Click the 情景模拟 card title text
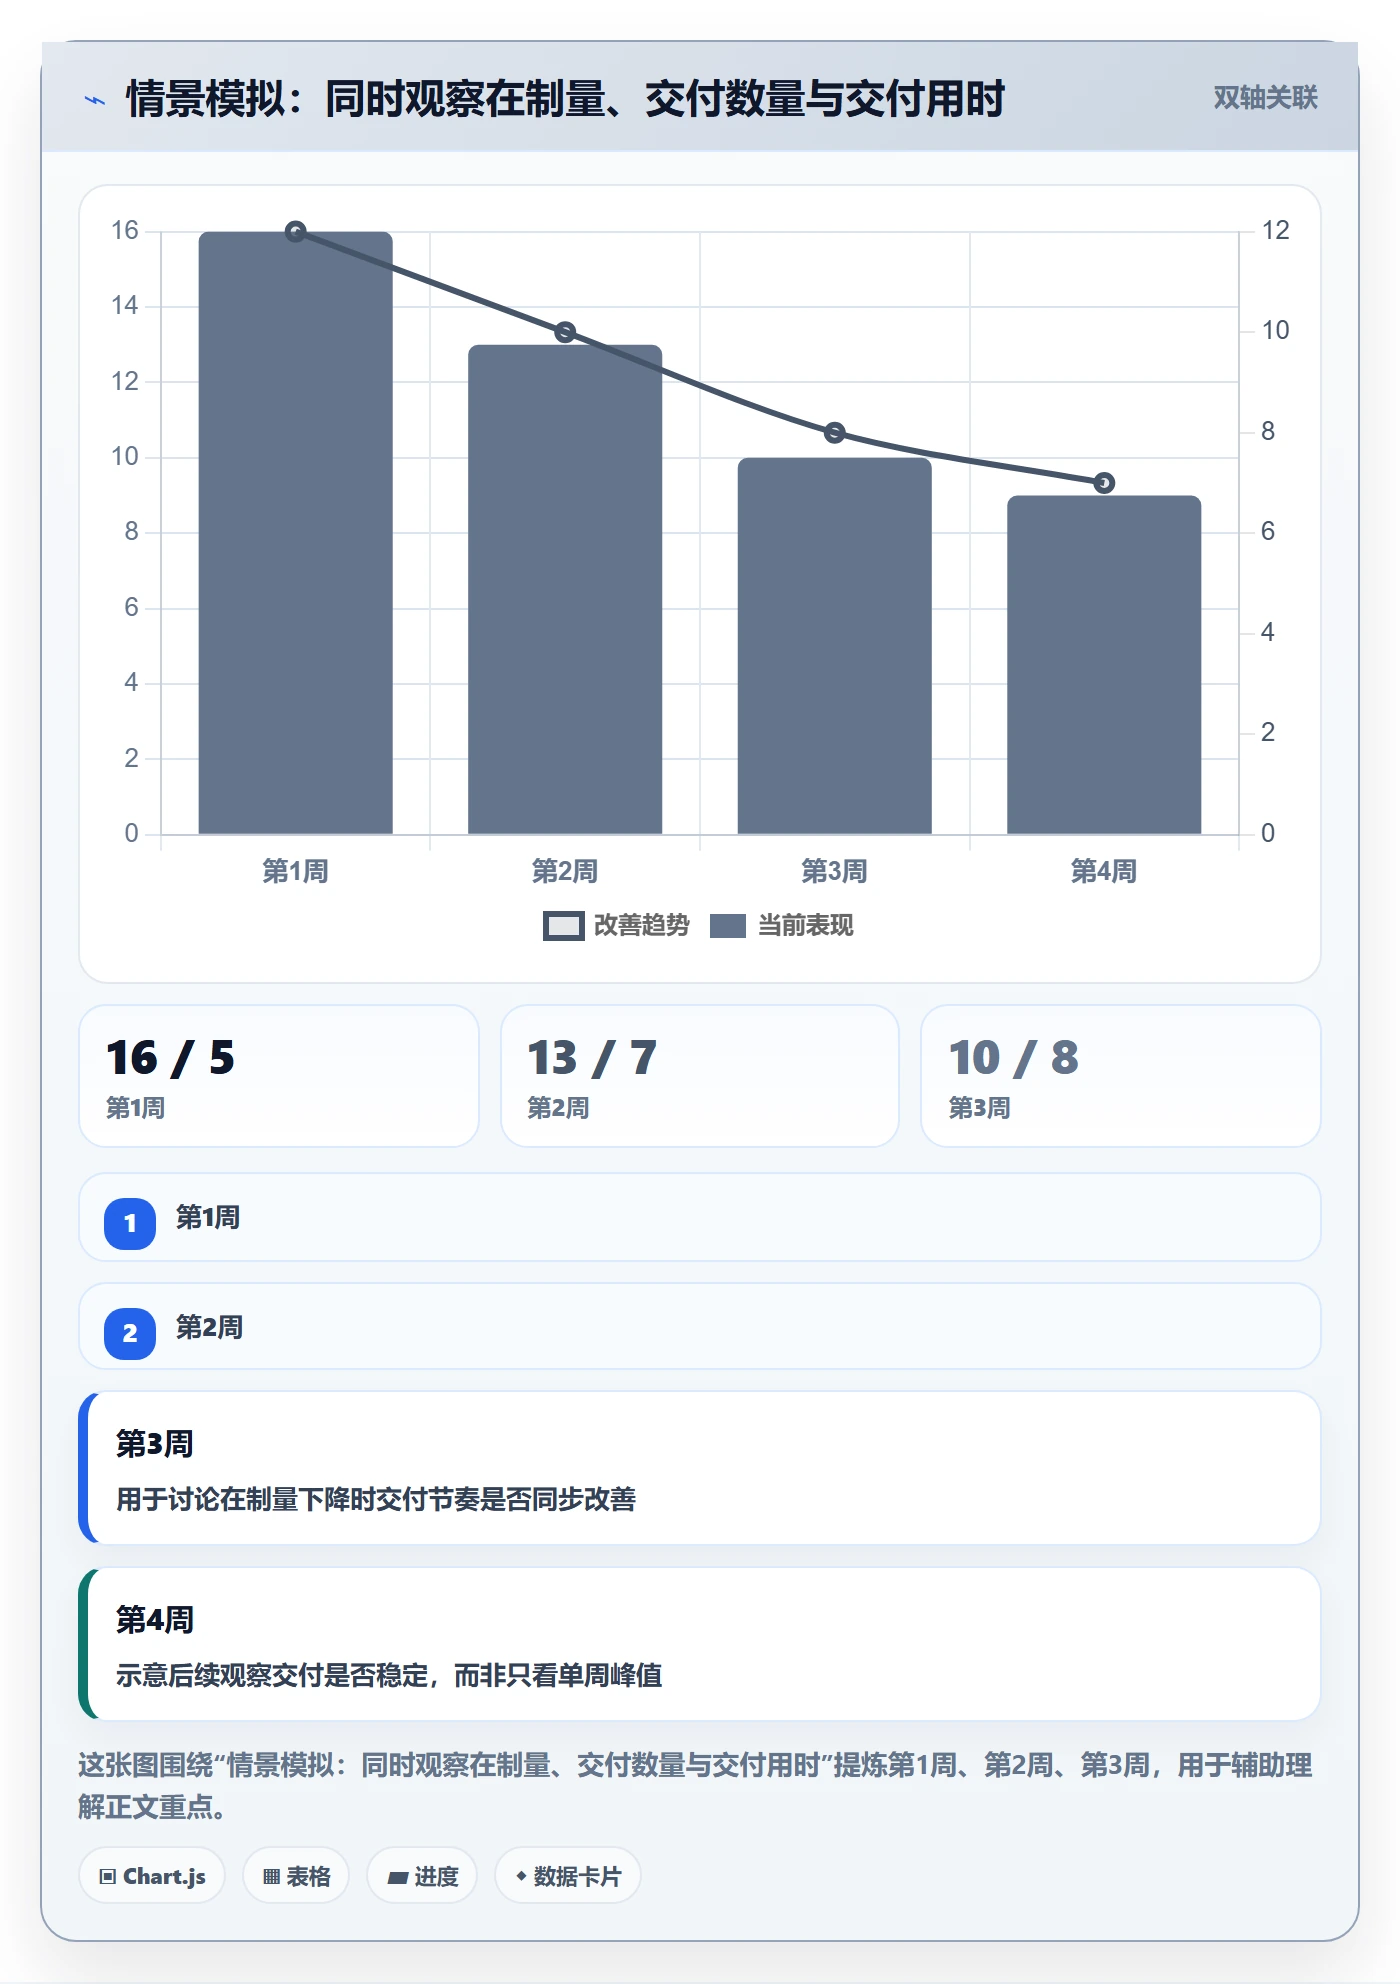1400x1984 pixels. pos(565,99)
